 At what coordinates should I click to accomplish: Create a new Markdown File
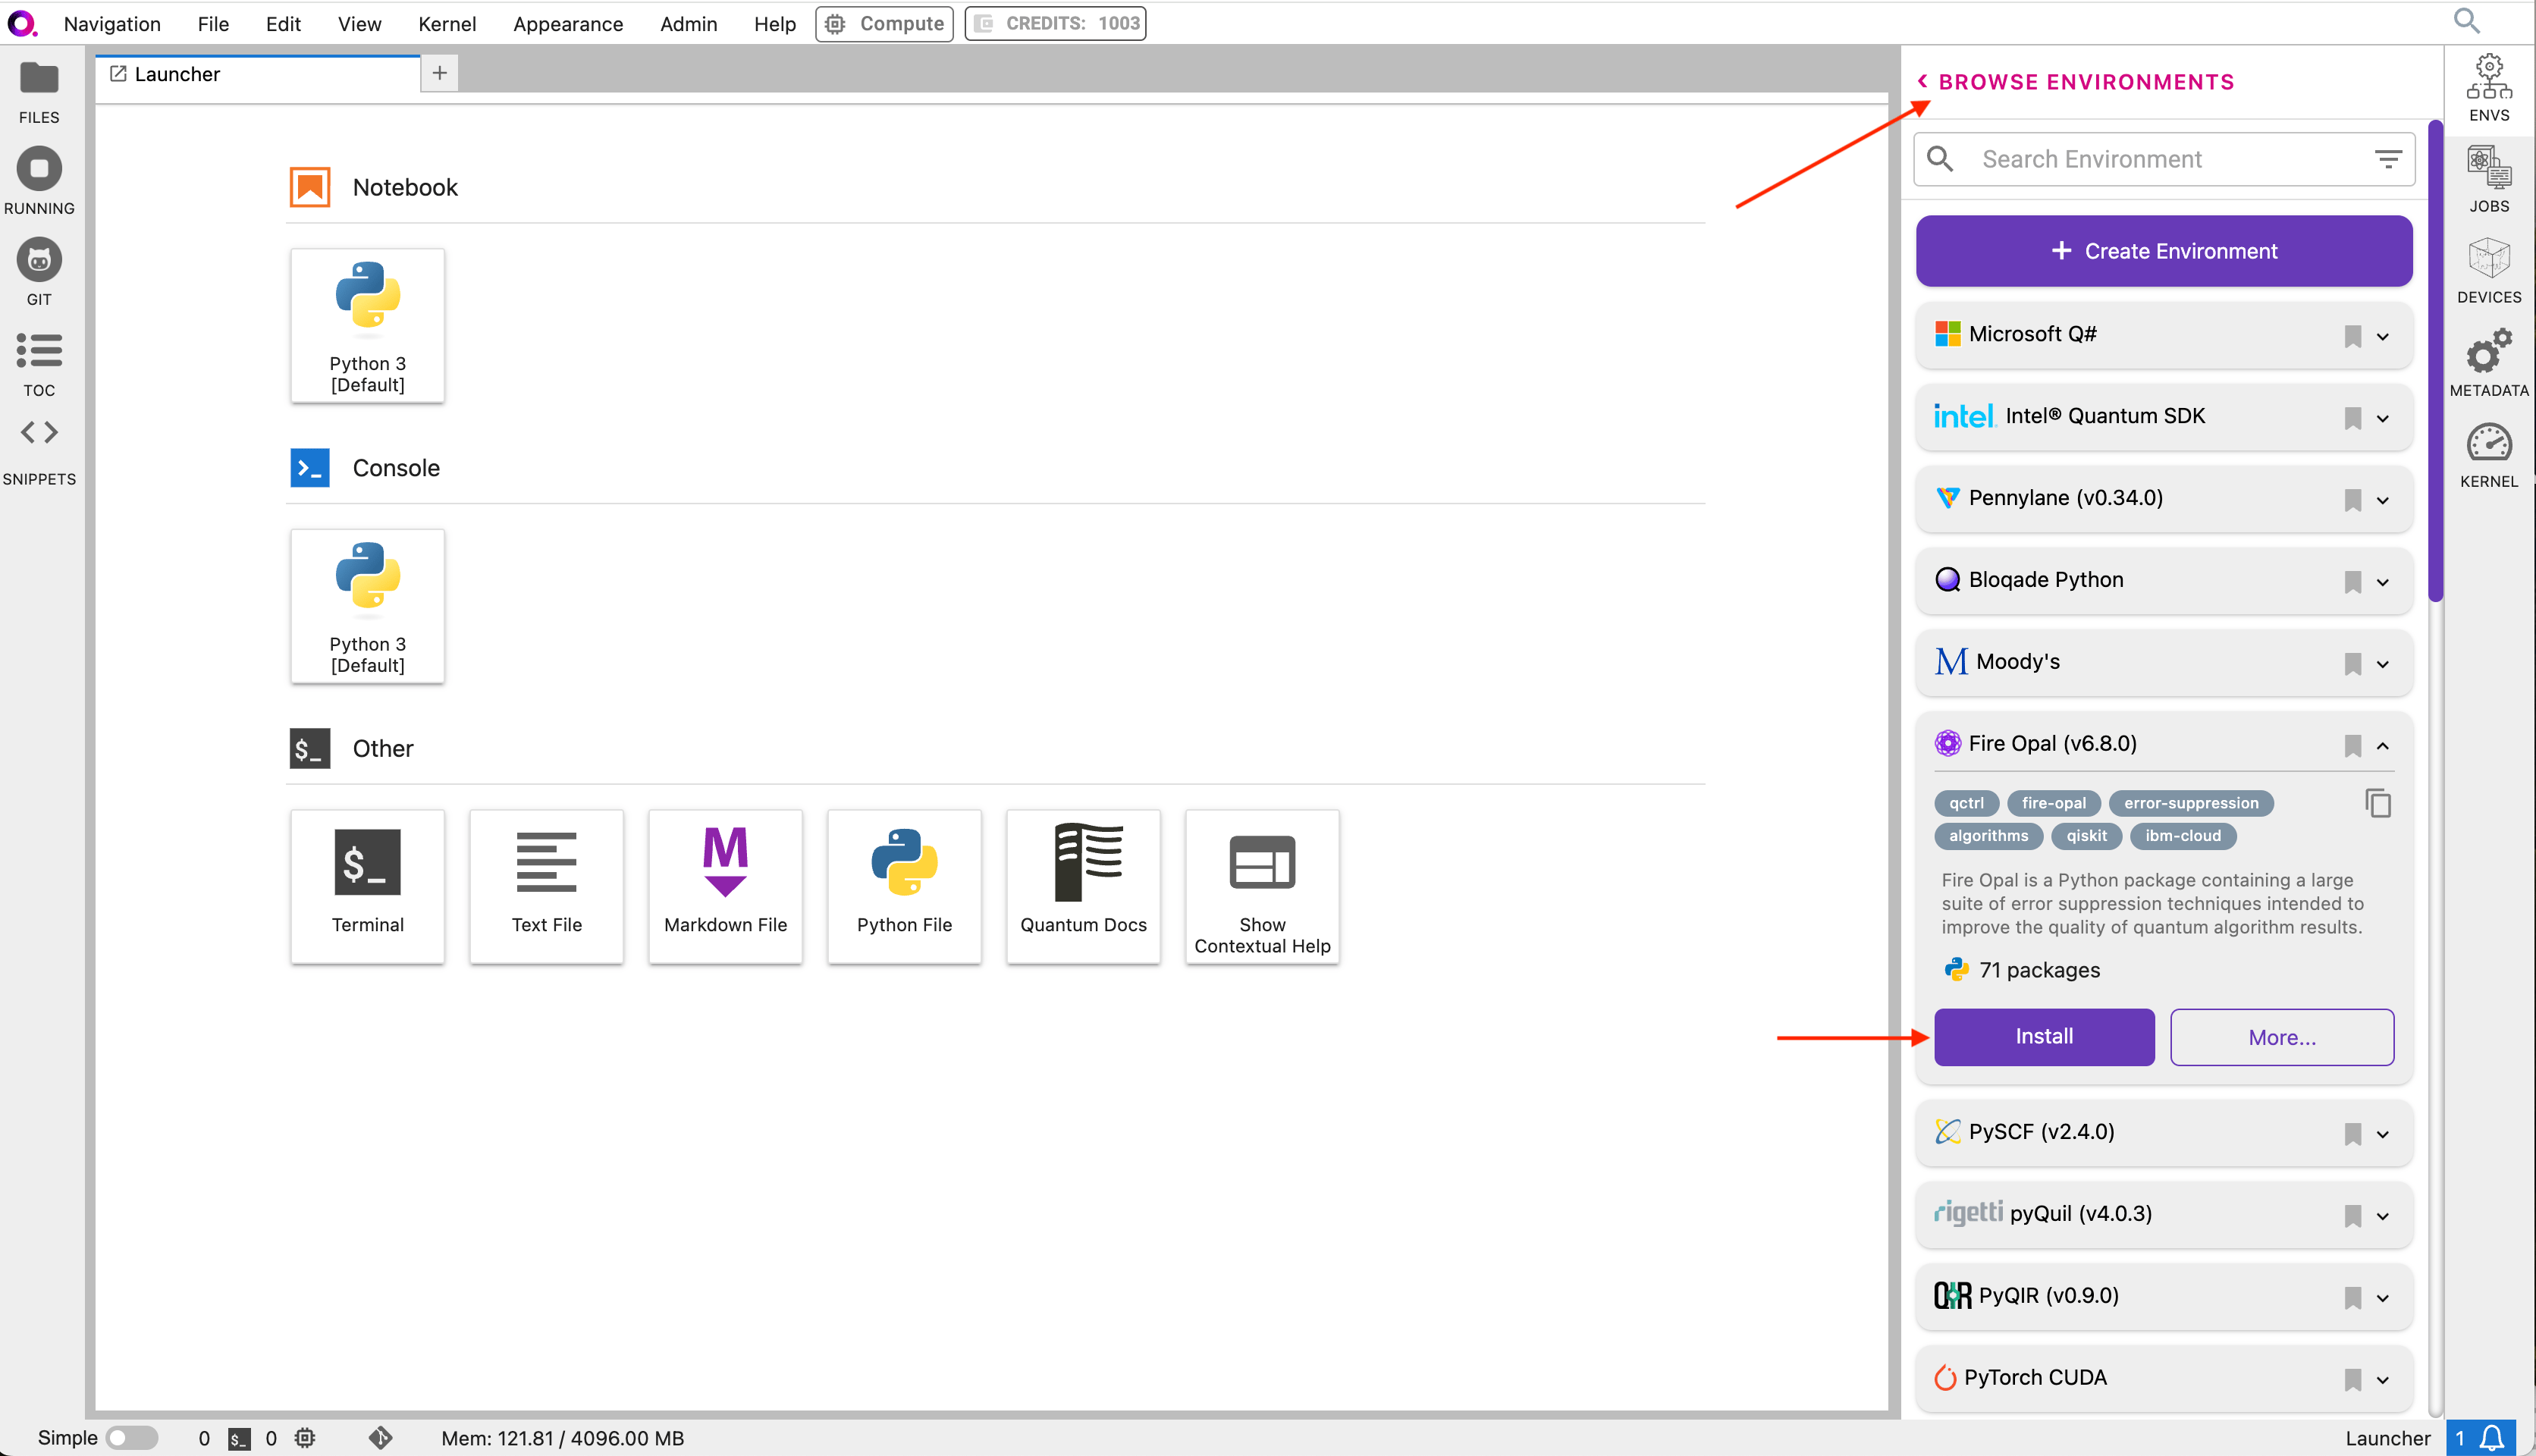[725, 886]
